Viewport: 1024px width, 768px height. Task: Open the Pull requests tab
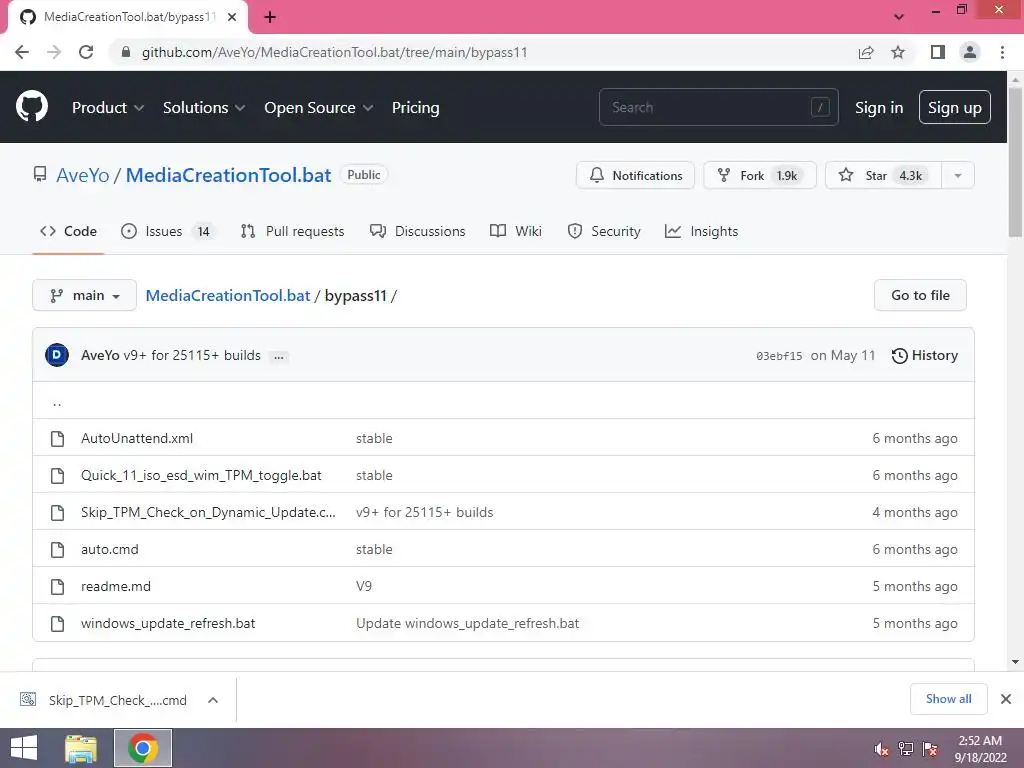pyautogui.click(x=292, y=231)
